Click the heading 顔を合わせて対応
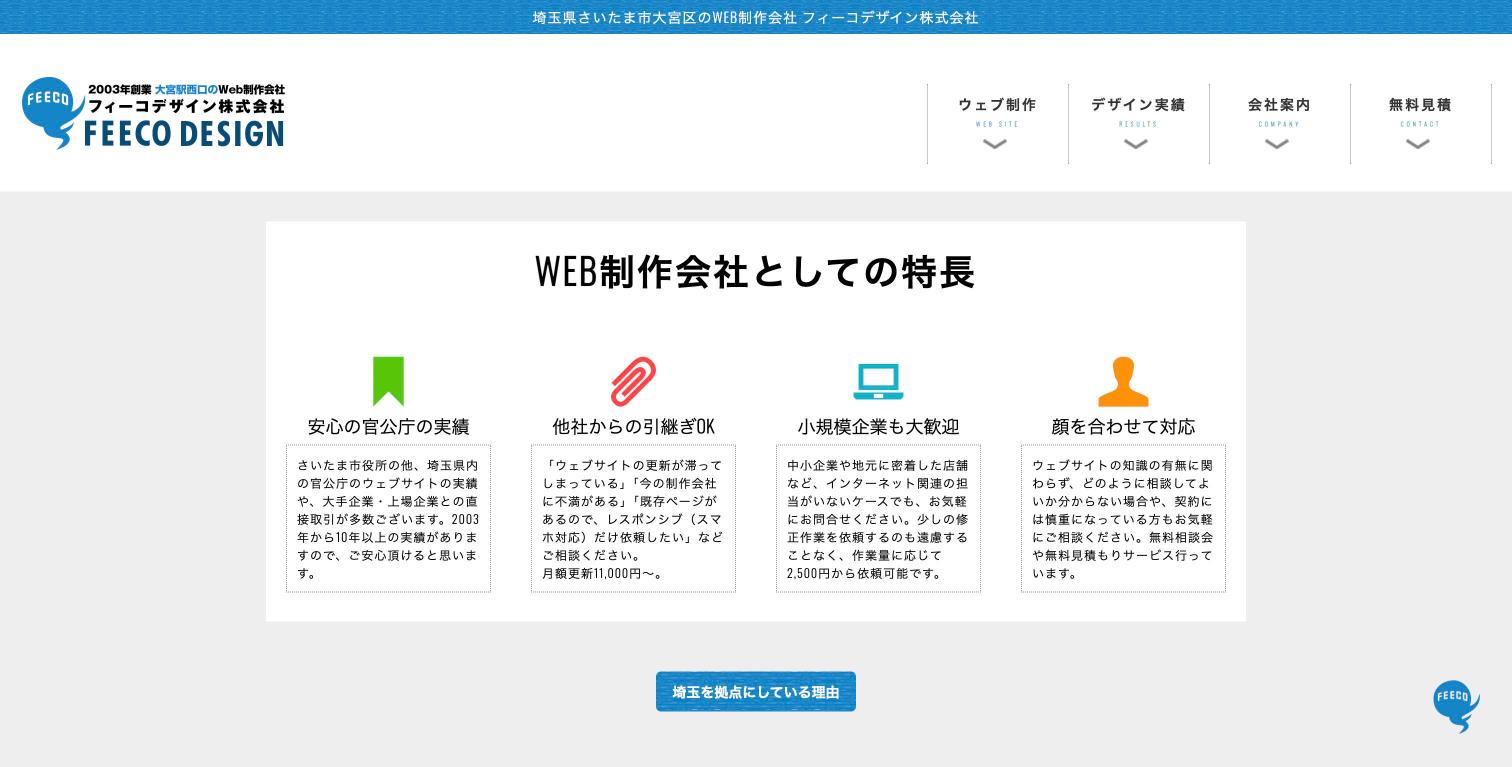This screenshot has height=767, width=1512. pos(1123,427)
